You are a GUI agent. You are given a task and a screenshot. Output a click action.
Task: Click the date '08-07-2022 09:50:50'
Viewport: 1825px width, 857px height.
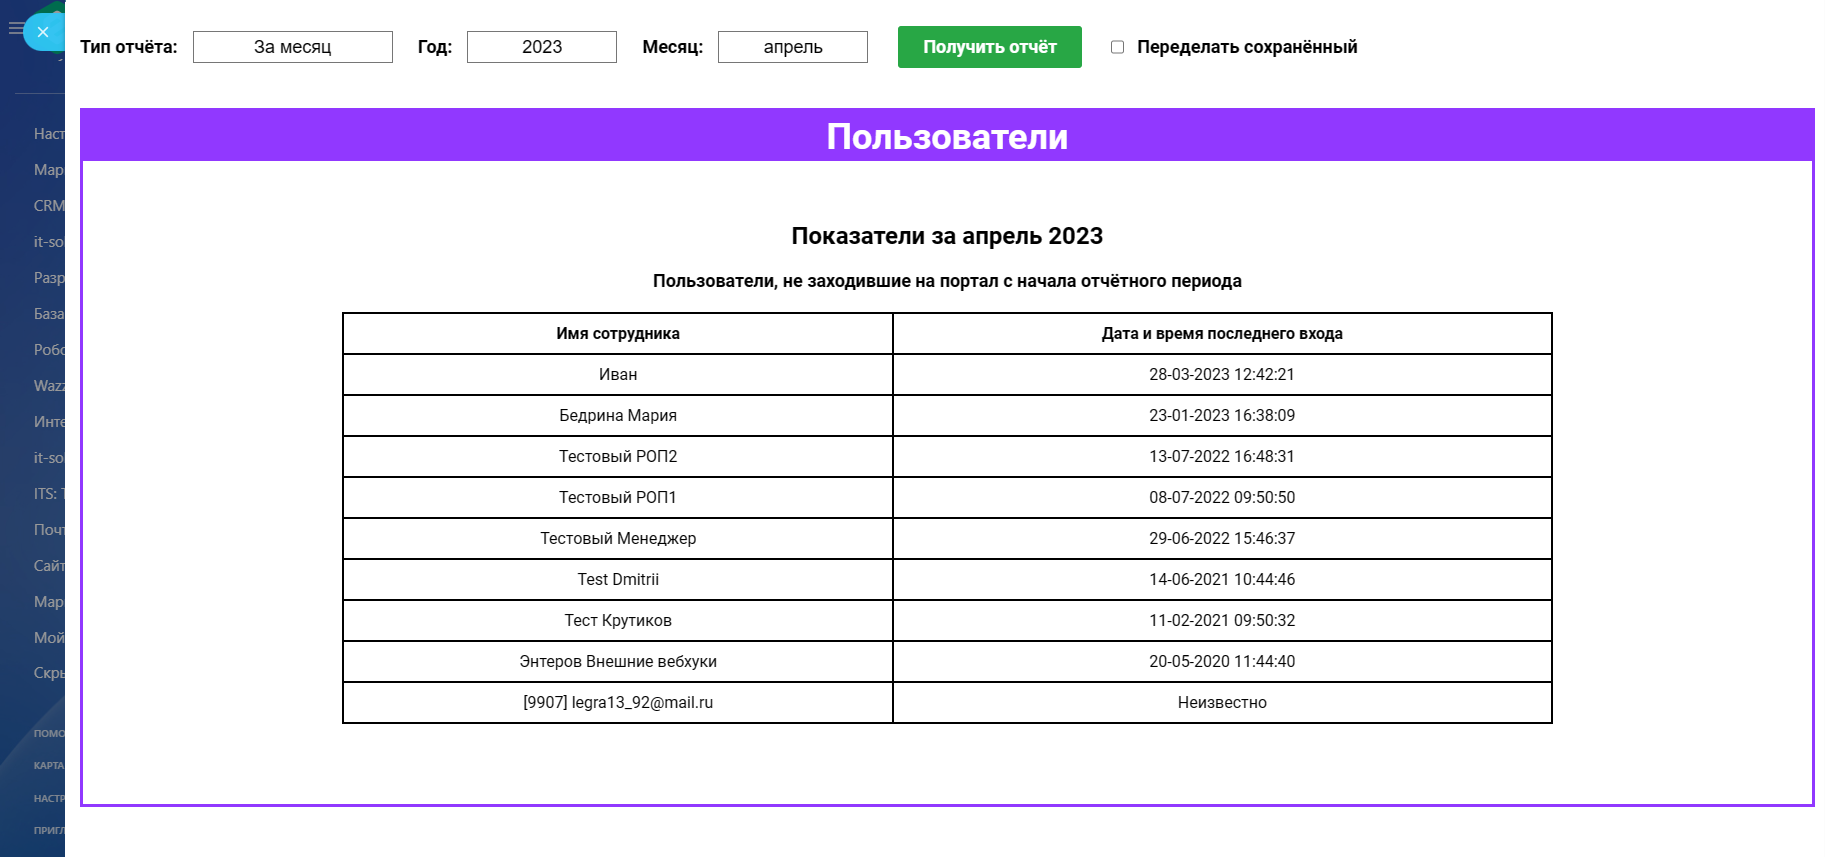click(1222, 498)
